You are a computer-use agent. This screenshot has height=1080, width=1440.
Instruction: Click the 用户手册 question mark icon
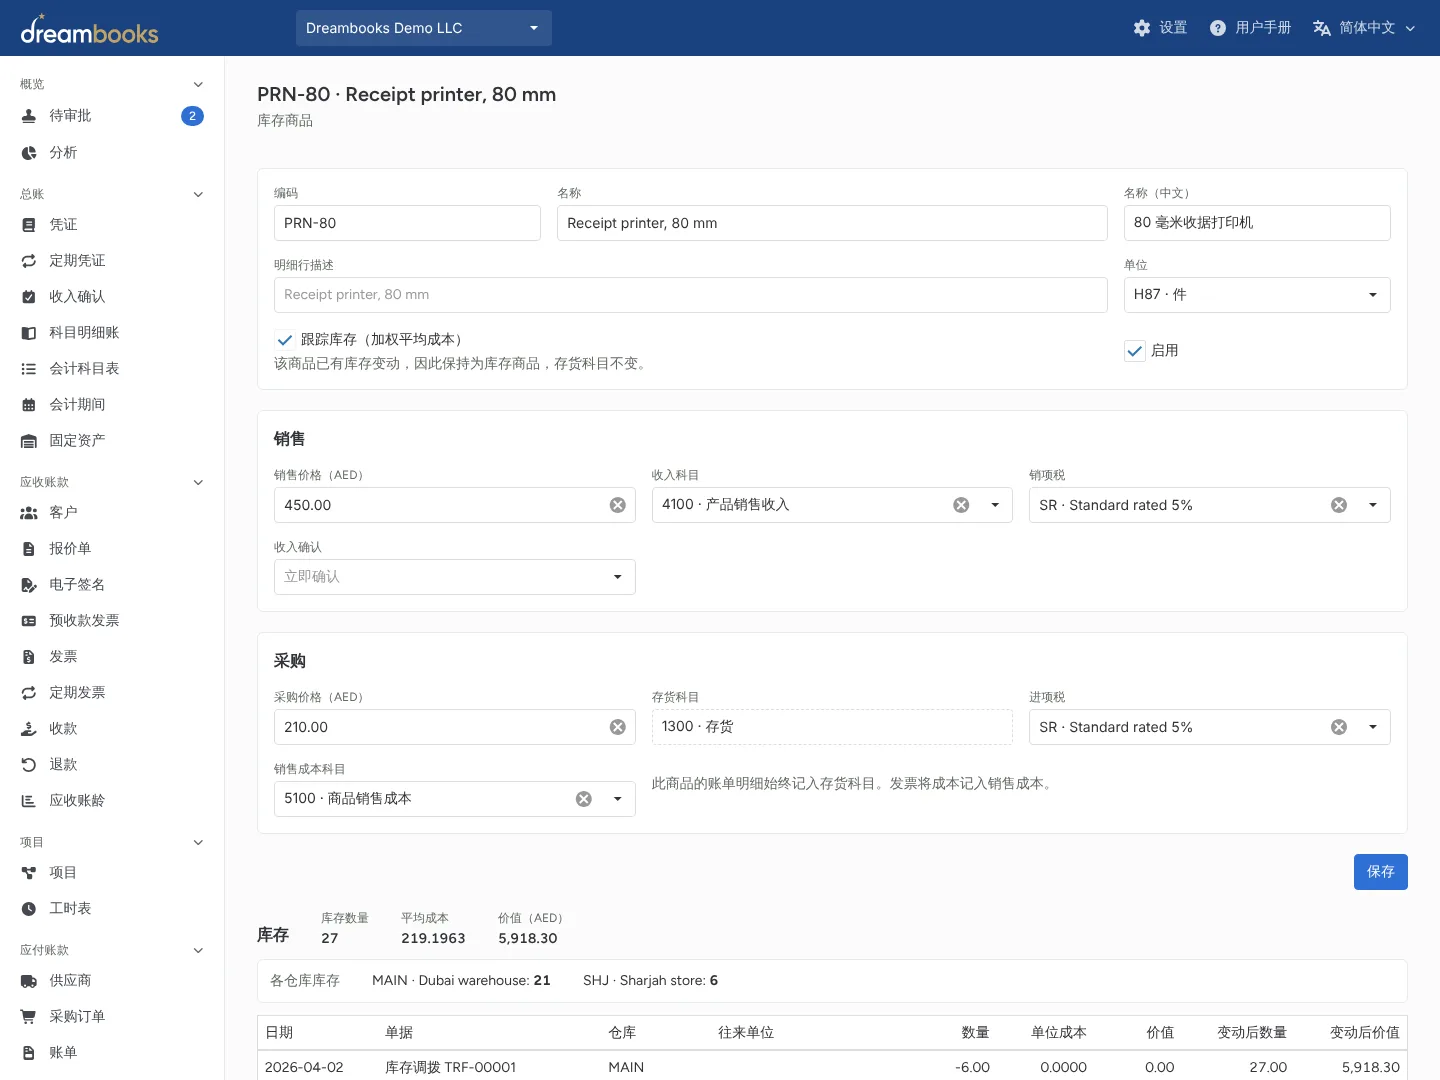(x=1218, y=28)
